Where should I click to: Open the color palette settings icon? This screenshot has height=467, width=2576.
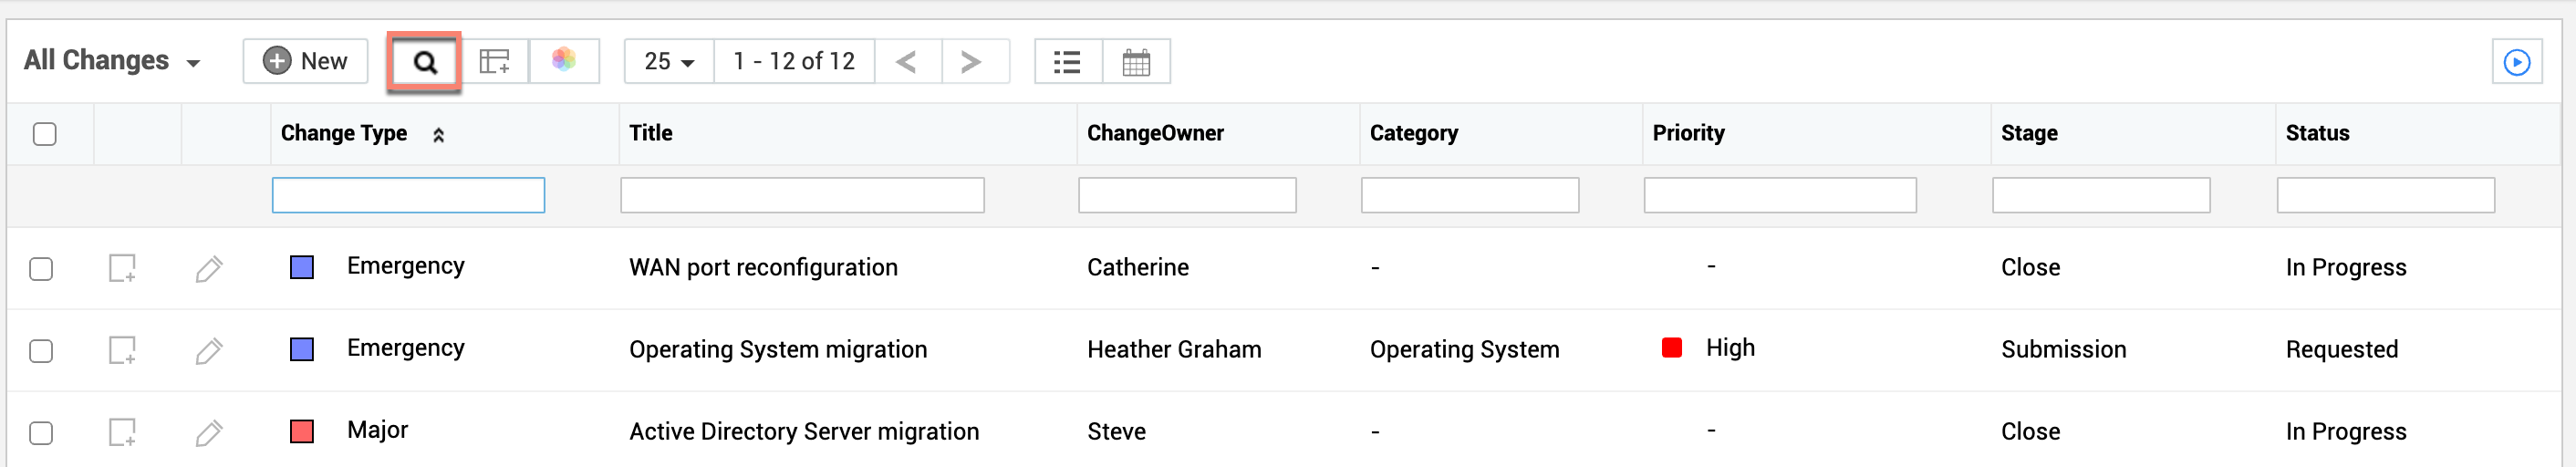click(x=564, y=61)
